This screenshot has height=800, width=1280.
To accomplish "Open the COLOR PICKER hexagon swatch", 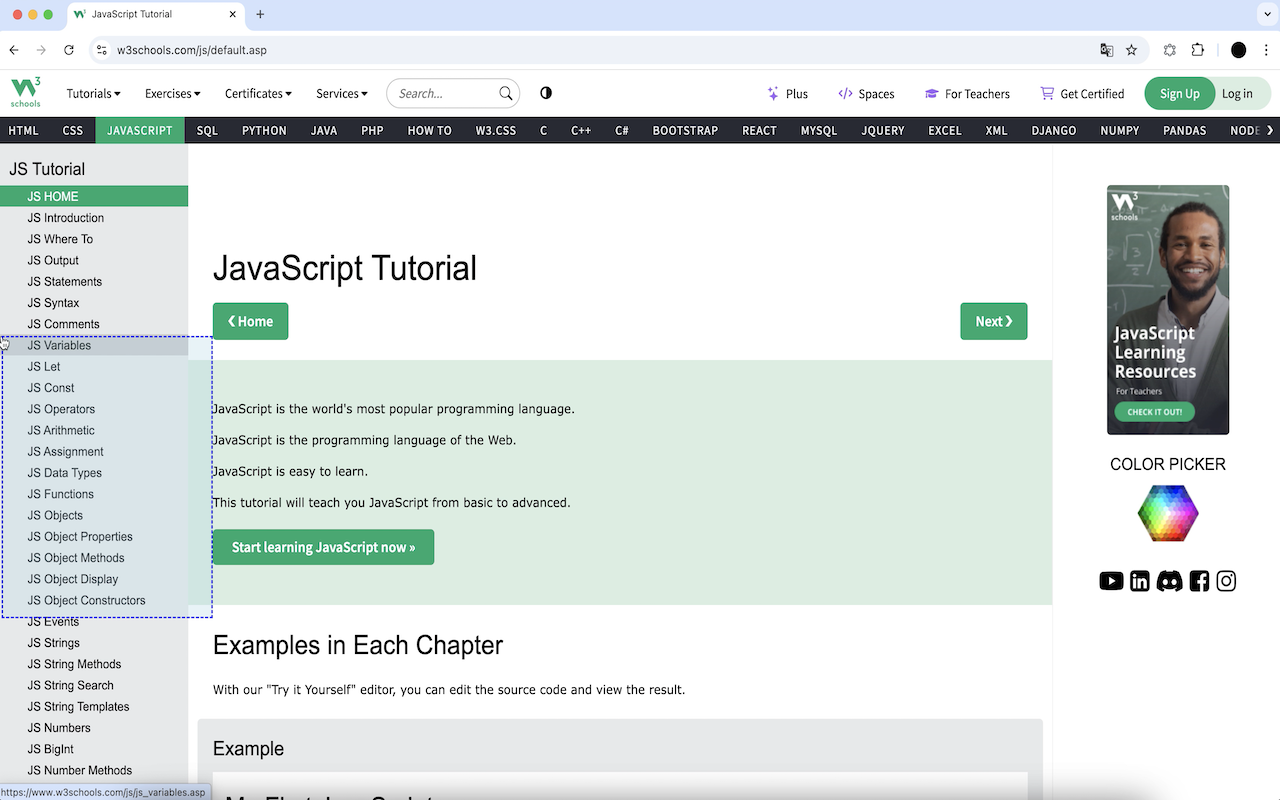I will [x=1167, y=513].
